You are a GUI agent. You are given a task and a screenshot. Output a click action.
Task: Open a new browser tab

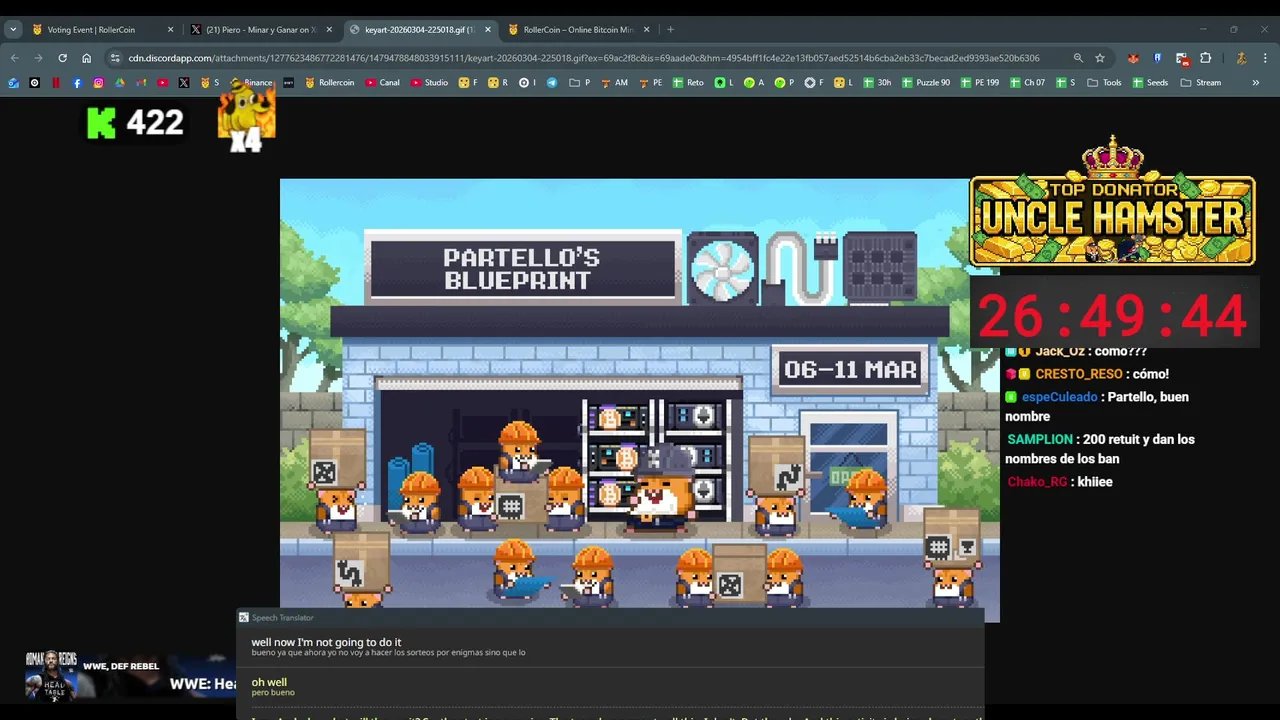point(670,30)
